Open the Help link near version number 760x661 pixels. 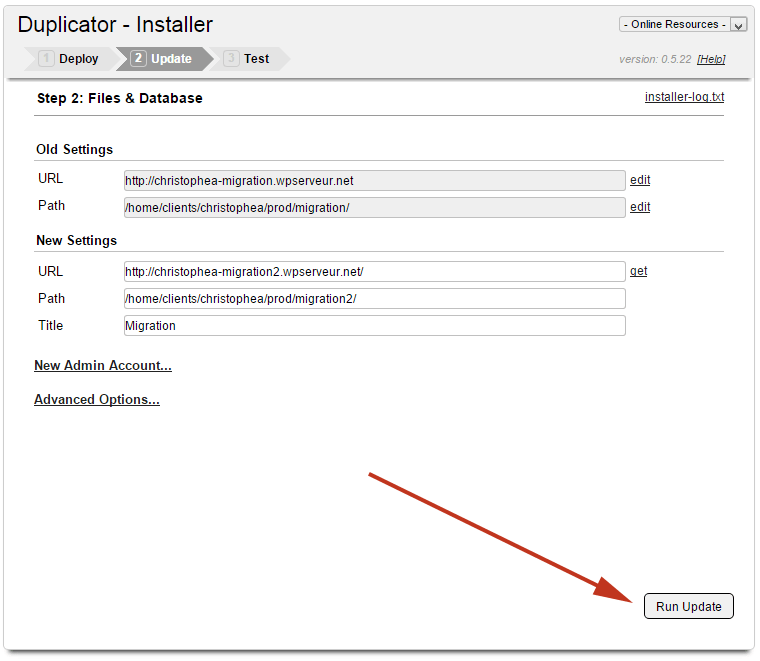(x=711, y=59)
